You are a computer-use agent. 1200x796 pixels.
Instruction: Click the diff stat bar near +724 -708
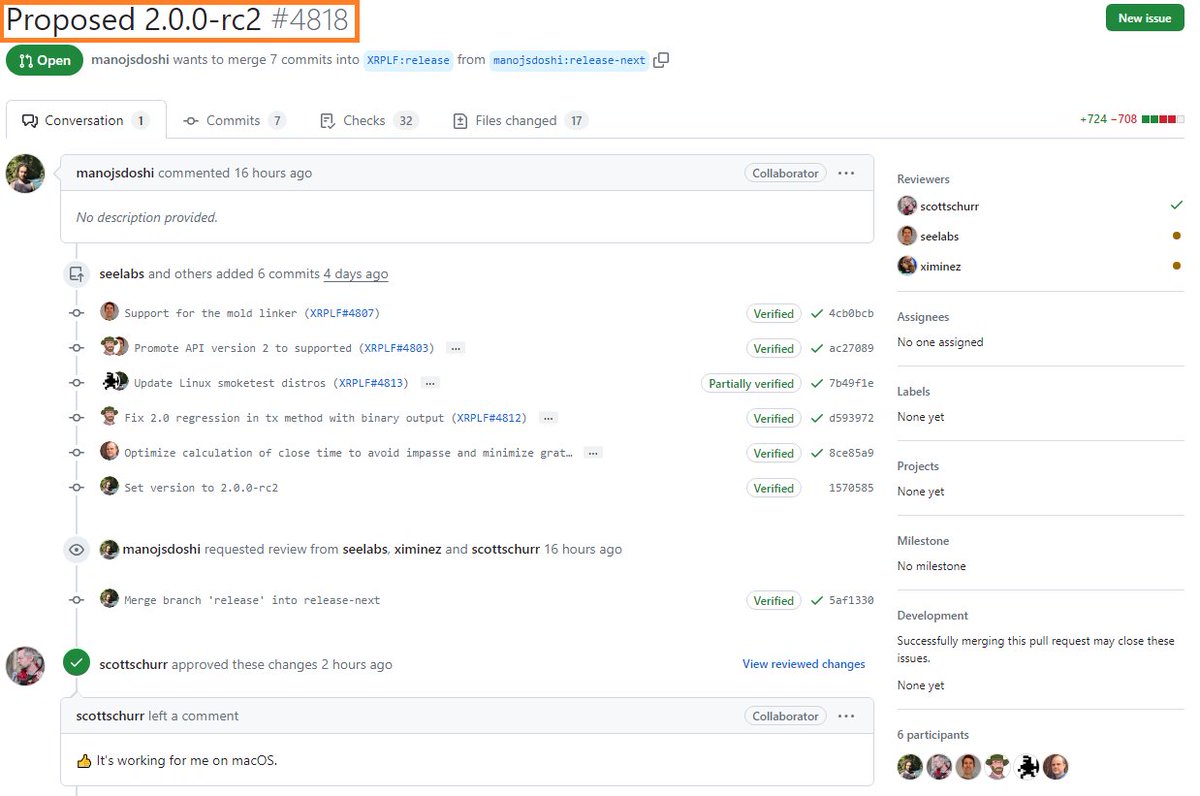[x=1163, y=118]
